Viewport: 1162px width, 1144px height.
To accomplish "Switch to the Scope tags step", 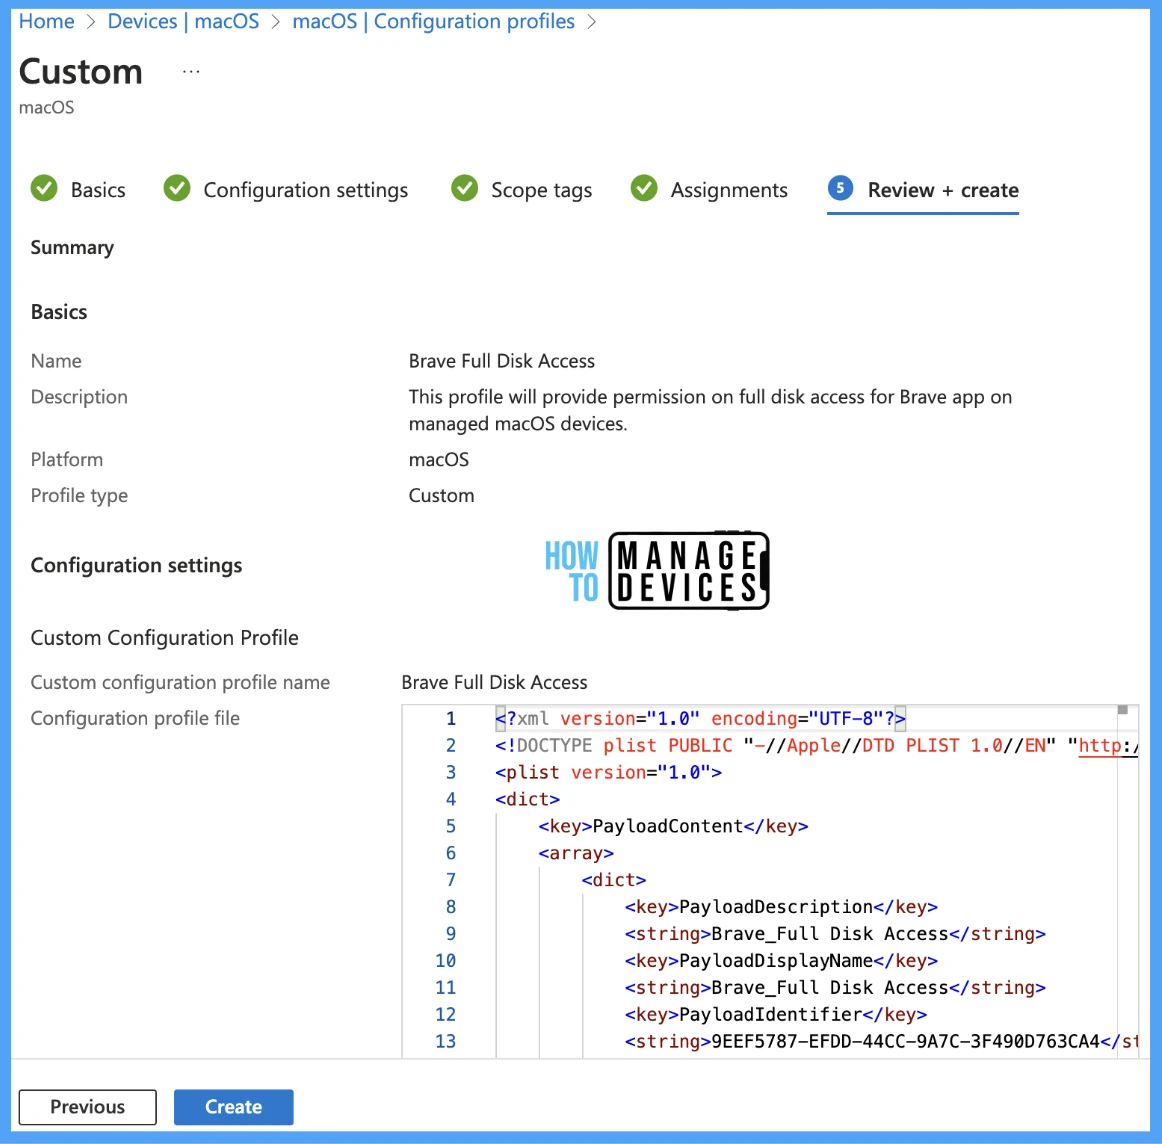I will [541, 190].
